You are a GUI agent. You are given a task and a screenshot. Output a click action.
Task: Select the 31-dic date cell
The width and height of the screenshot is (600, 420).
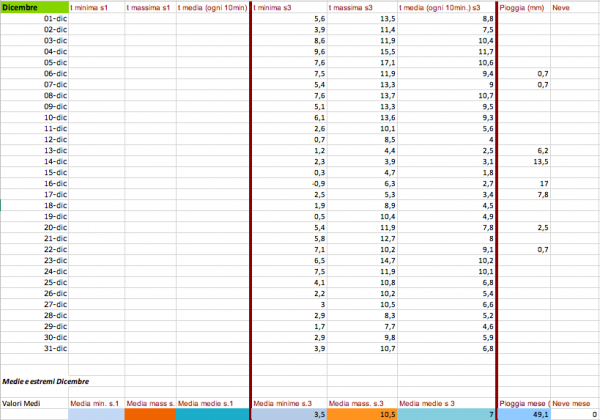[34, 348]
